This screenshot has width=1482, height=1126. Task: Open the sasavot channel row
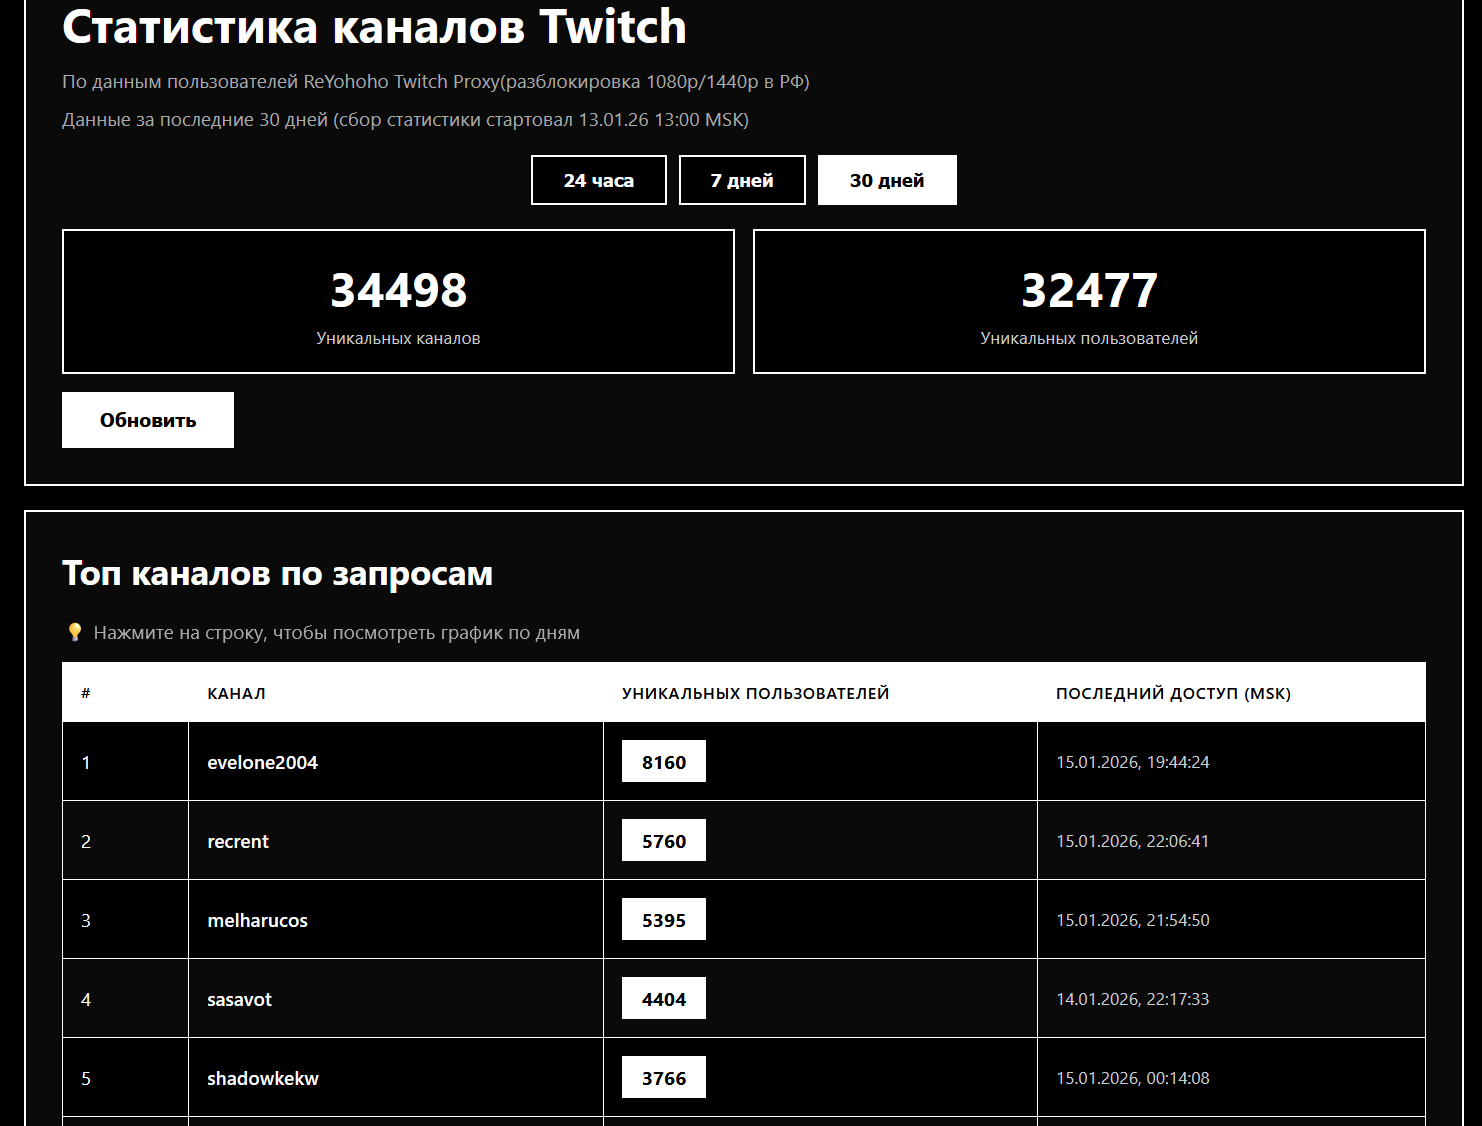pos(744,999)
